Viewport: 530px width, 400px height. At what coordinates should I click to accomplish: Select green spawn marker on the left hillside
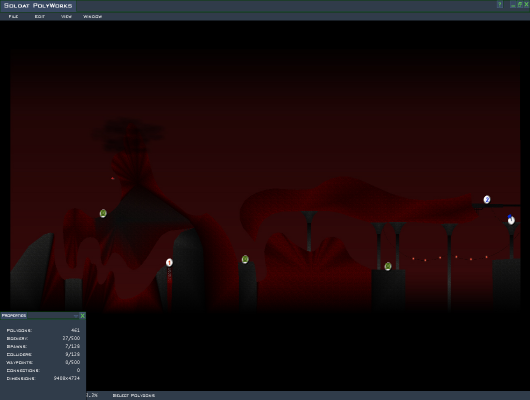(x=103, y=213)
